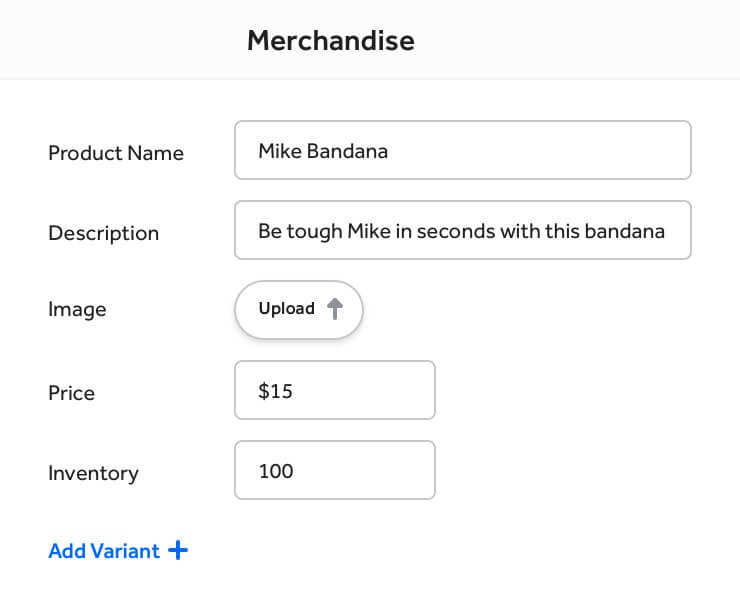Click the Price label
The width and height of the screenshot is (740, 608).
click(x=71, y=393)
